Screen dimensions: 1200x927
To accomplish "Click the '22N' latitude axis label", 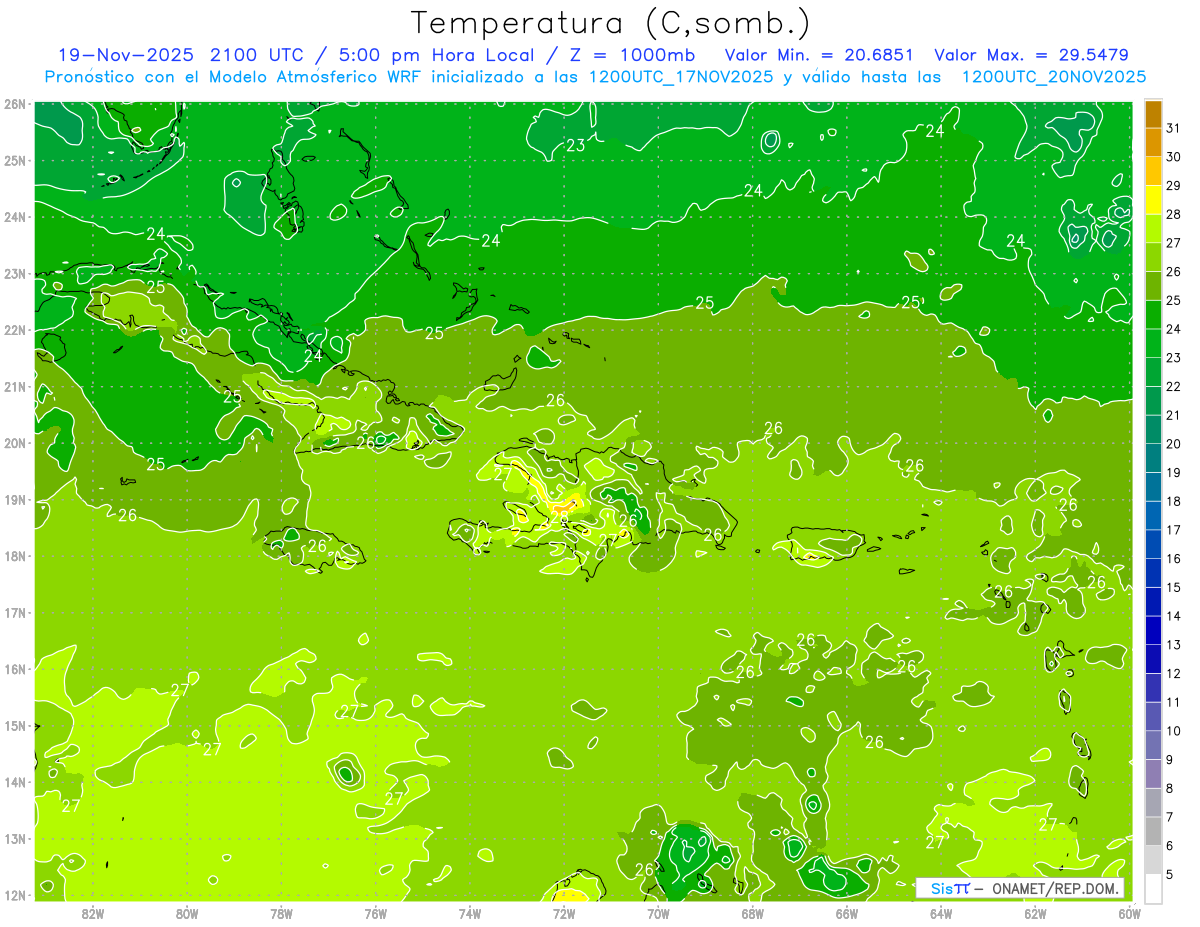I will pos(15,330).
